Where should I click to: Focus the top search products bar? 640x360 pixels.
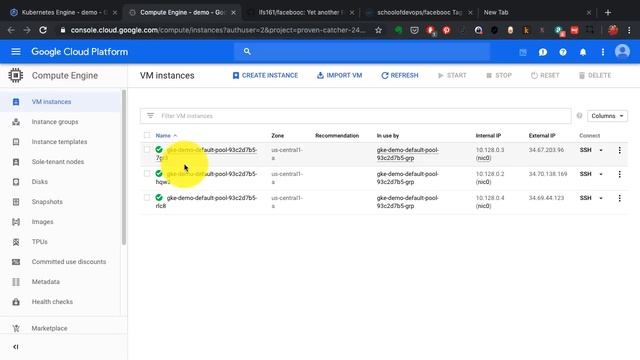(362, 51)
